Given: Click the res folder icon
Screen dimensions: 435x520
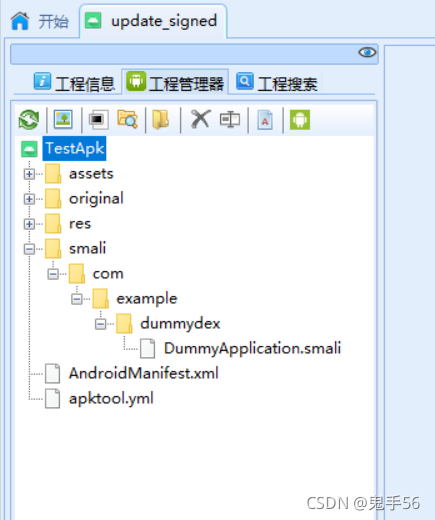Looking at the screenshot, I should (53, 224).
